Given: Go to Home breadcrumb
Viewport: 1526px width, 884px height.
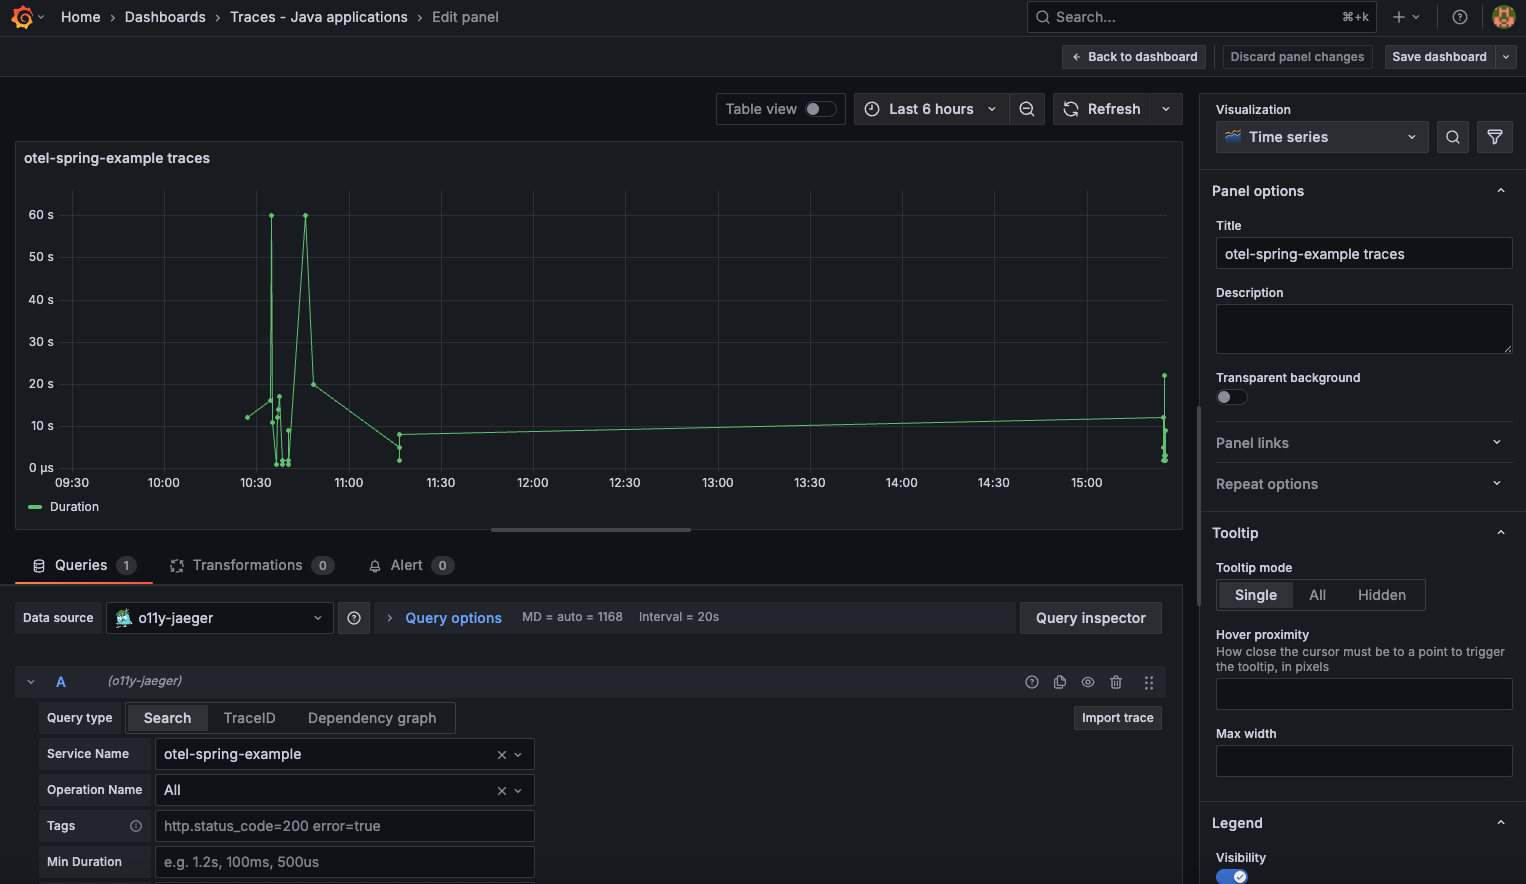Looking at the screenshot, I should click(80, 17).
